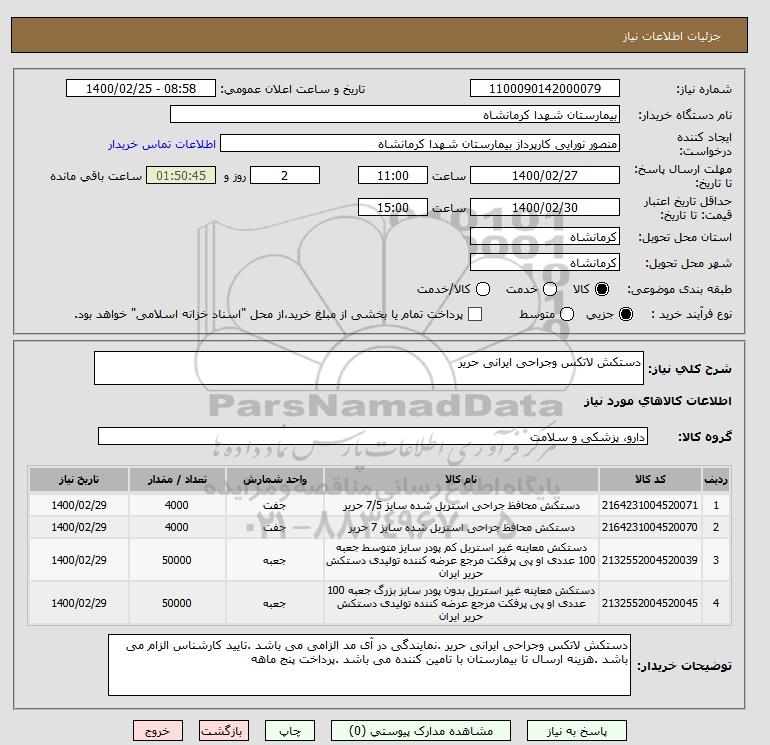770x745 pixels.
Task: Click the کد کالا column header
Action: click(650, 479)
